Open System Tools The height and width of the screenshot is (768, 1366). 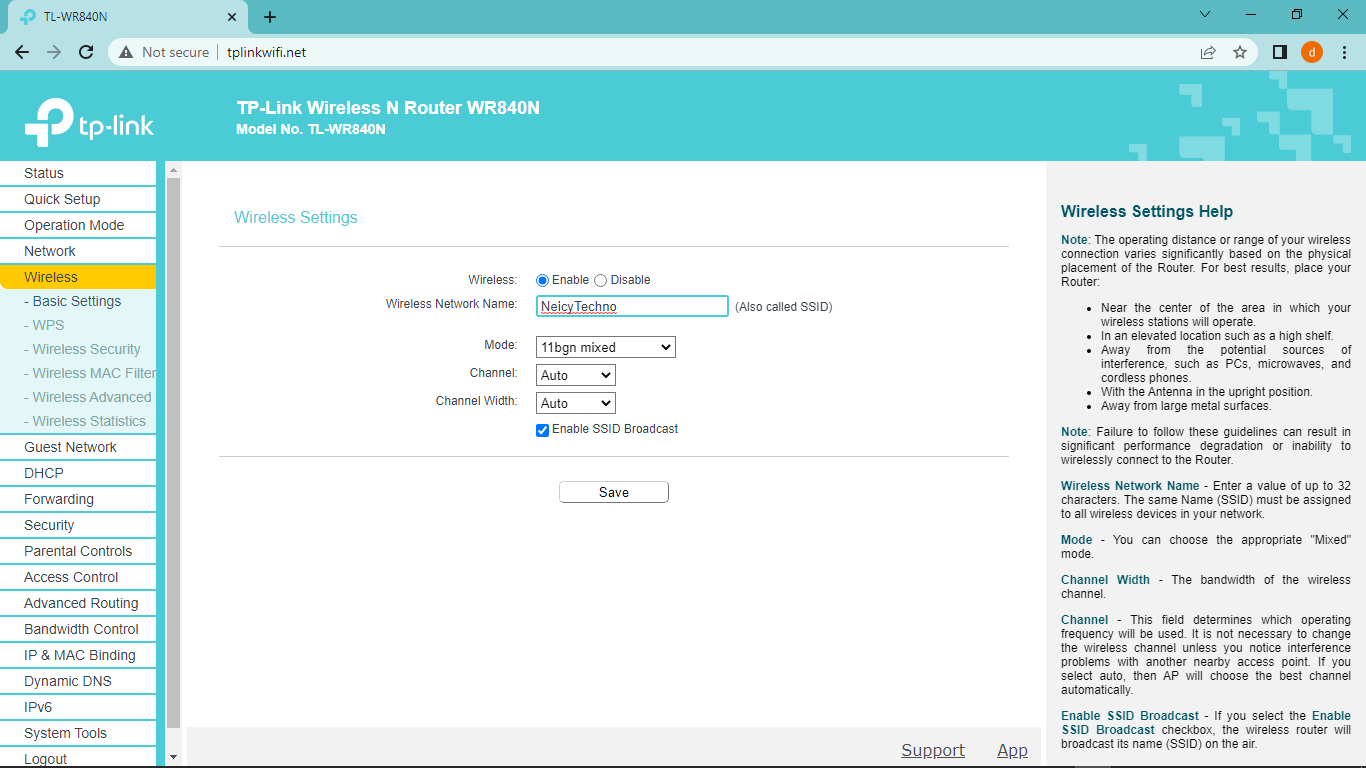pos(78,733)
